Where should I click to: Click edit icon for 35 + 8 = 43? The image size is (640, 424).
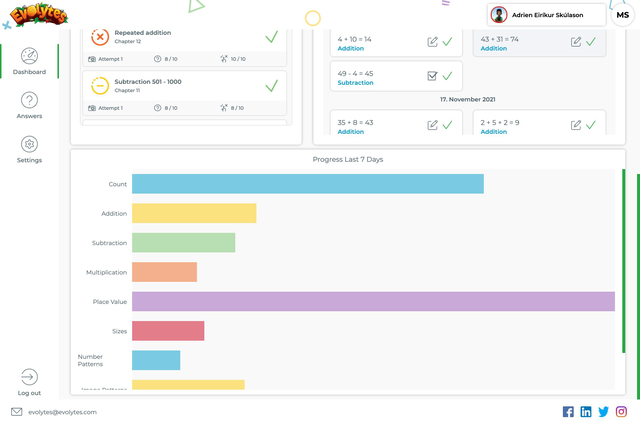[433, 125]
